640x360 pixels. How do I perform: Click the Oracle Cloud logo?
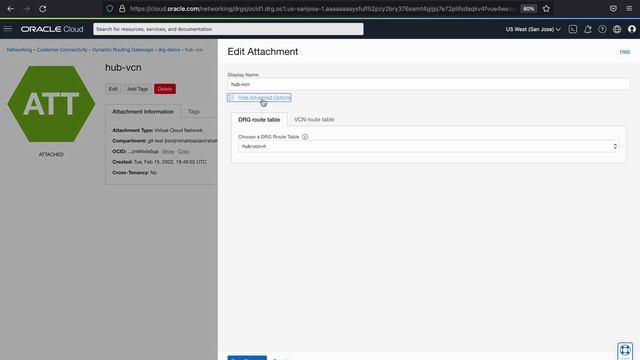coord(52,29)
